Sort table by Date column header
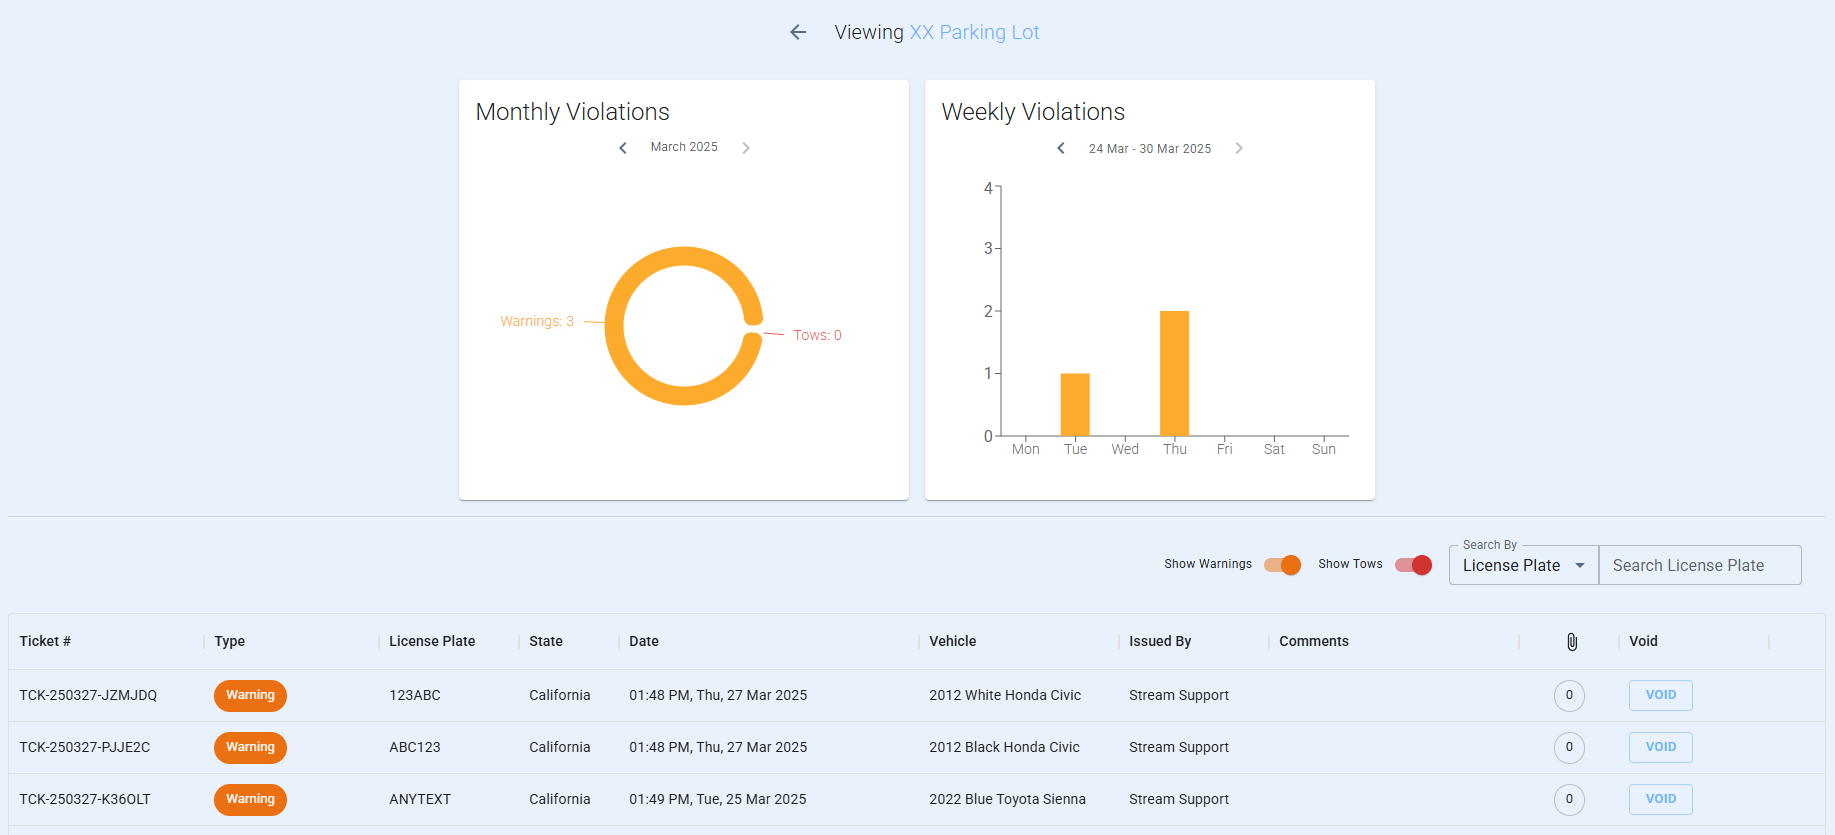This screenshot has width=1835, height=835. coord(644,641)
